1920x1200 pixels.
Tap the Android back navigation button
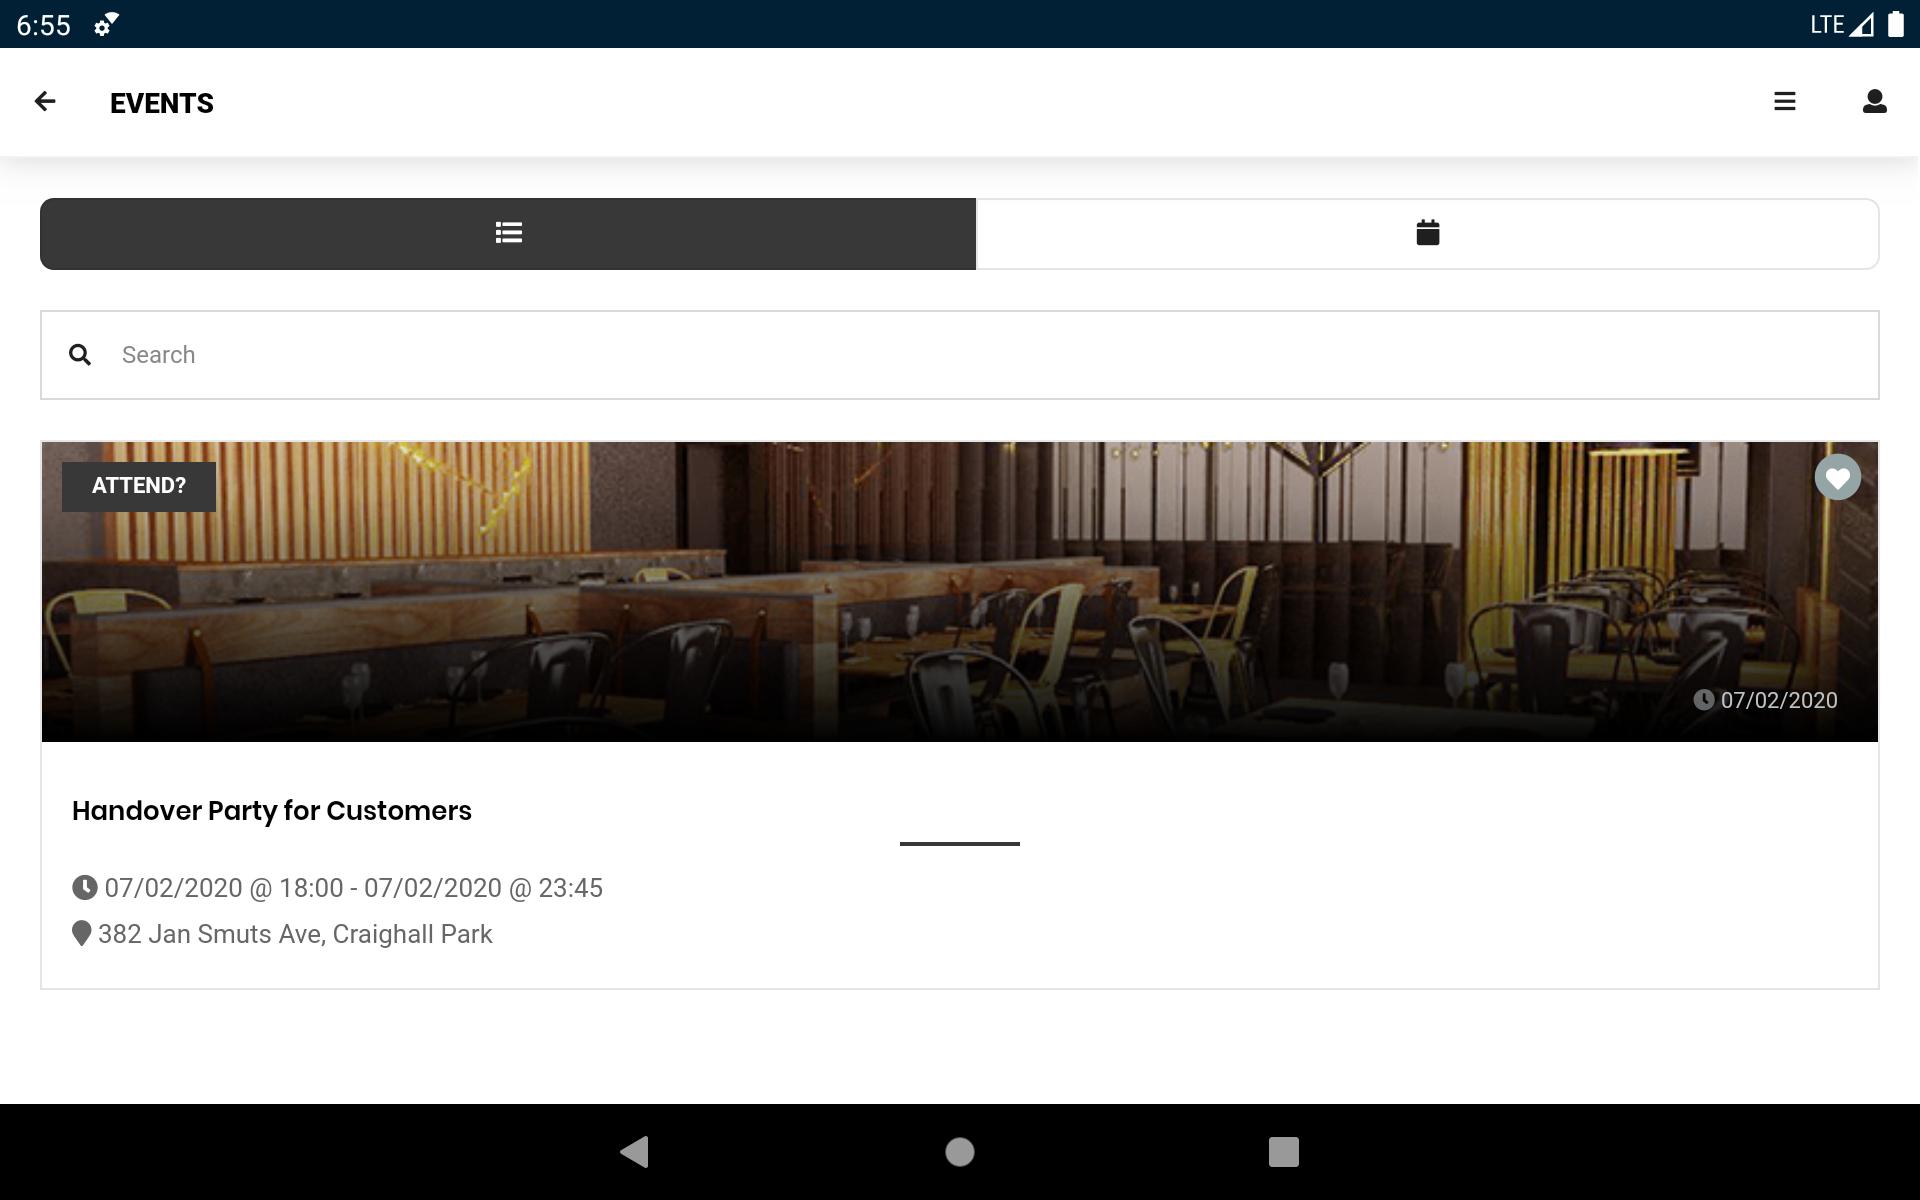coord(635,1152)
